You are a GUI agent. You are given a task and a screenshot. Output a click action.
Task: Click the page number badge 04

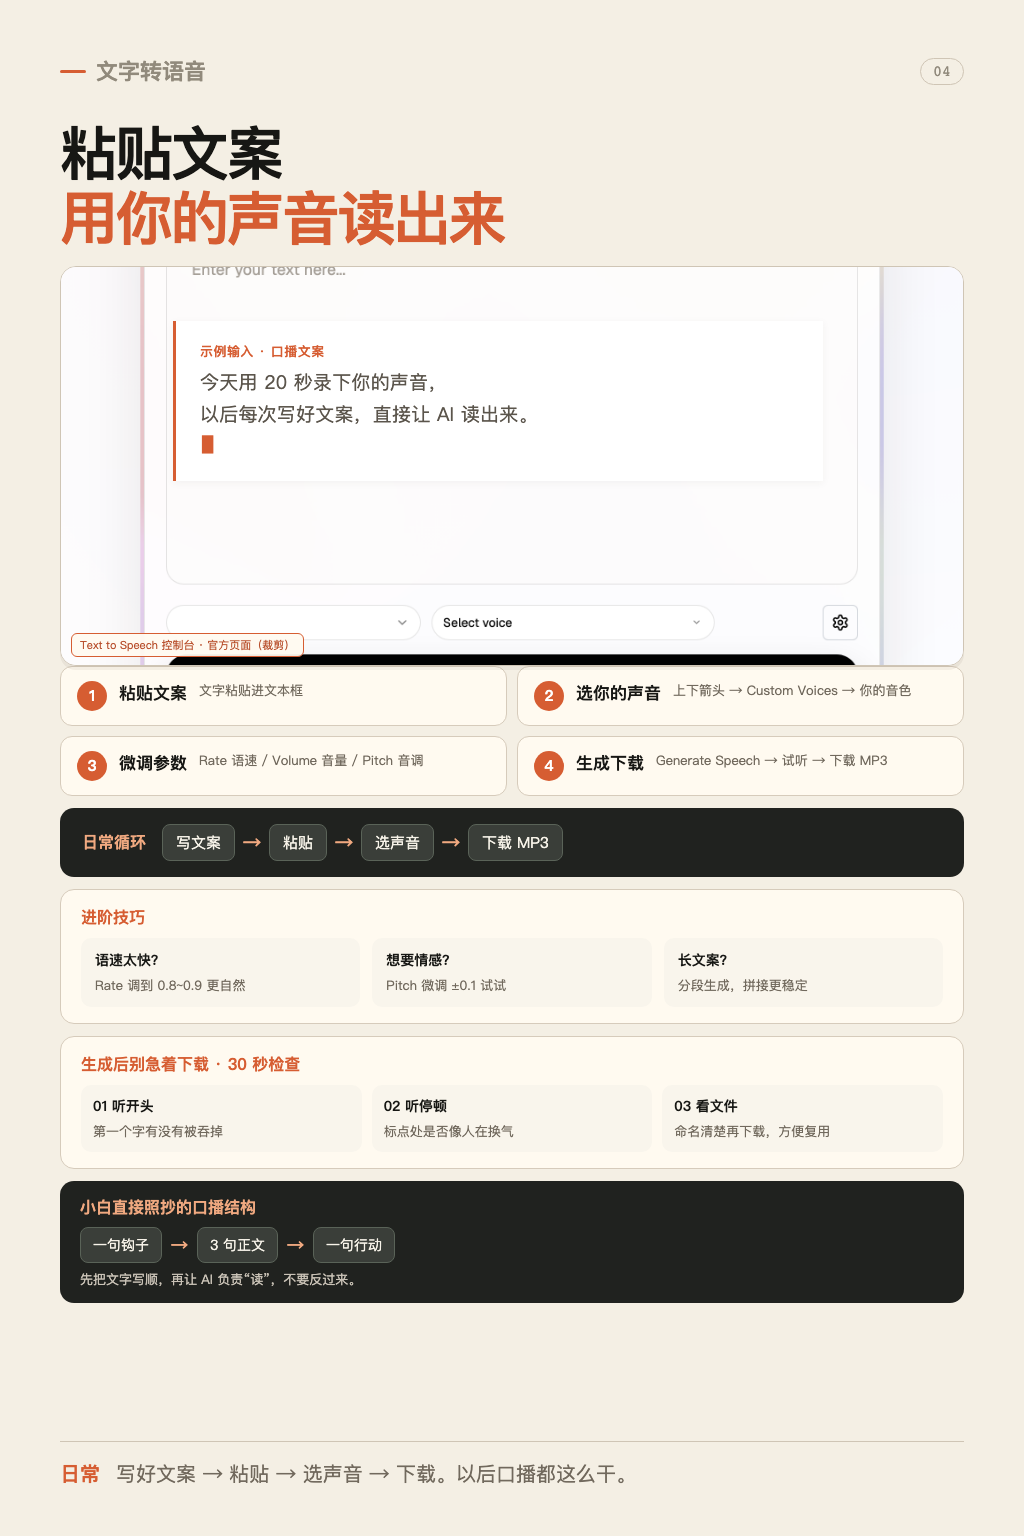[x=942, y=71]
